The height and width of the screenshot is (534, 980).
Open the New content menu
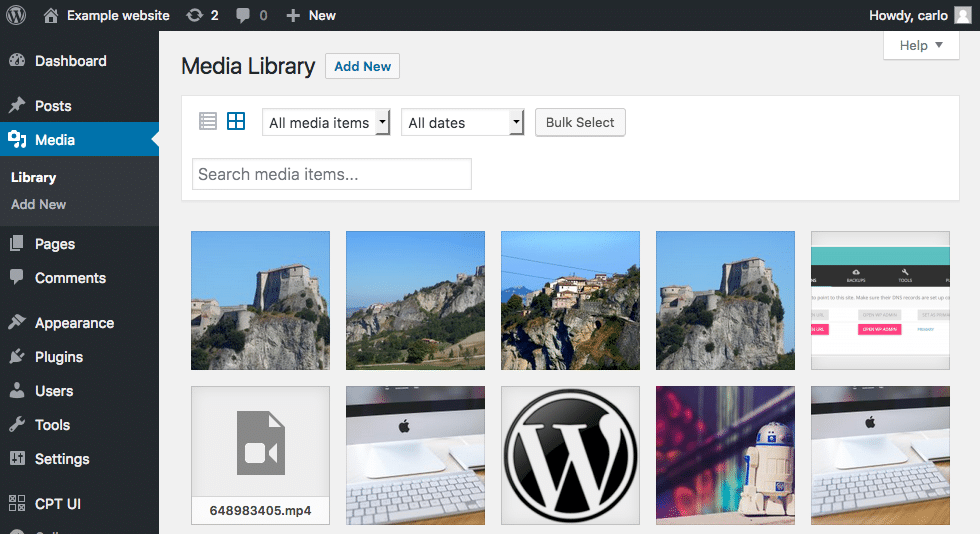tap(311, 15)
